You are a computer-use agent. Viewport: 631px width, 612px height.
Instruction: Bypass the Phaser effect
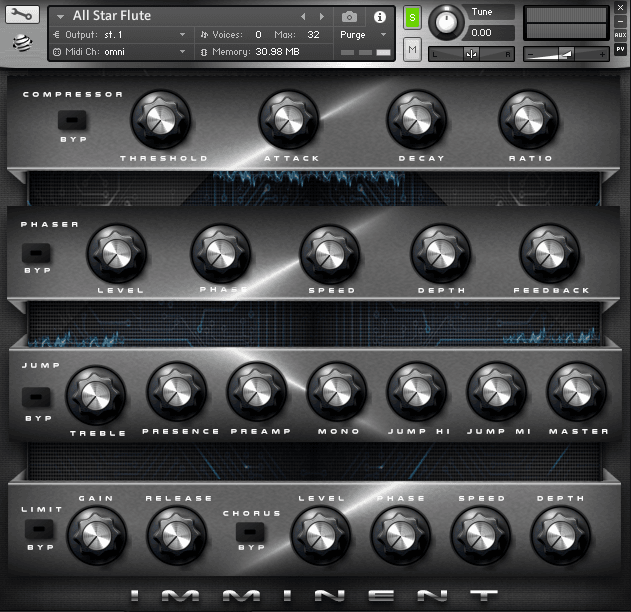pos(36,253)
